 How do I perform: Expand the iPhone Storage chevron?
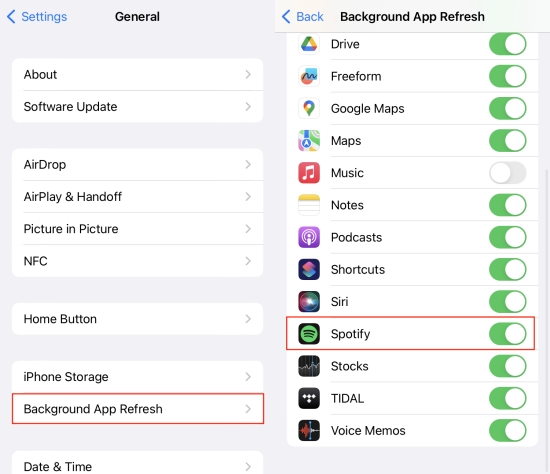(x=248, y=377)
